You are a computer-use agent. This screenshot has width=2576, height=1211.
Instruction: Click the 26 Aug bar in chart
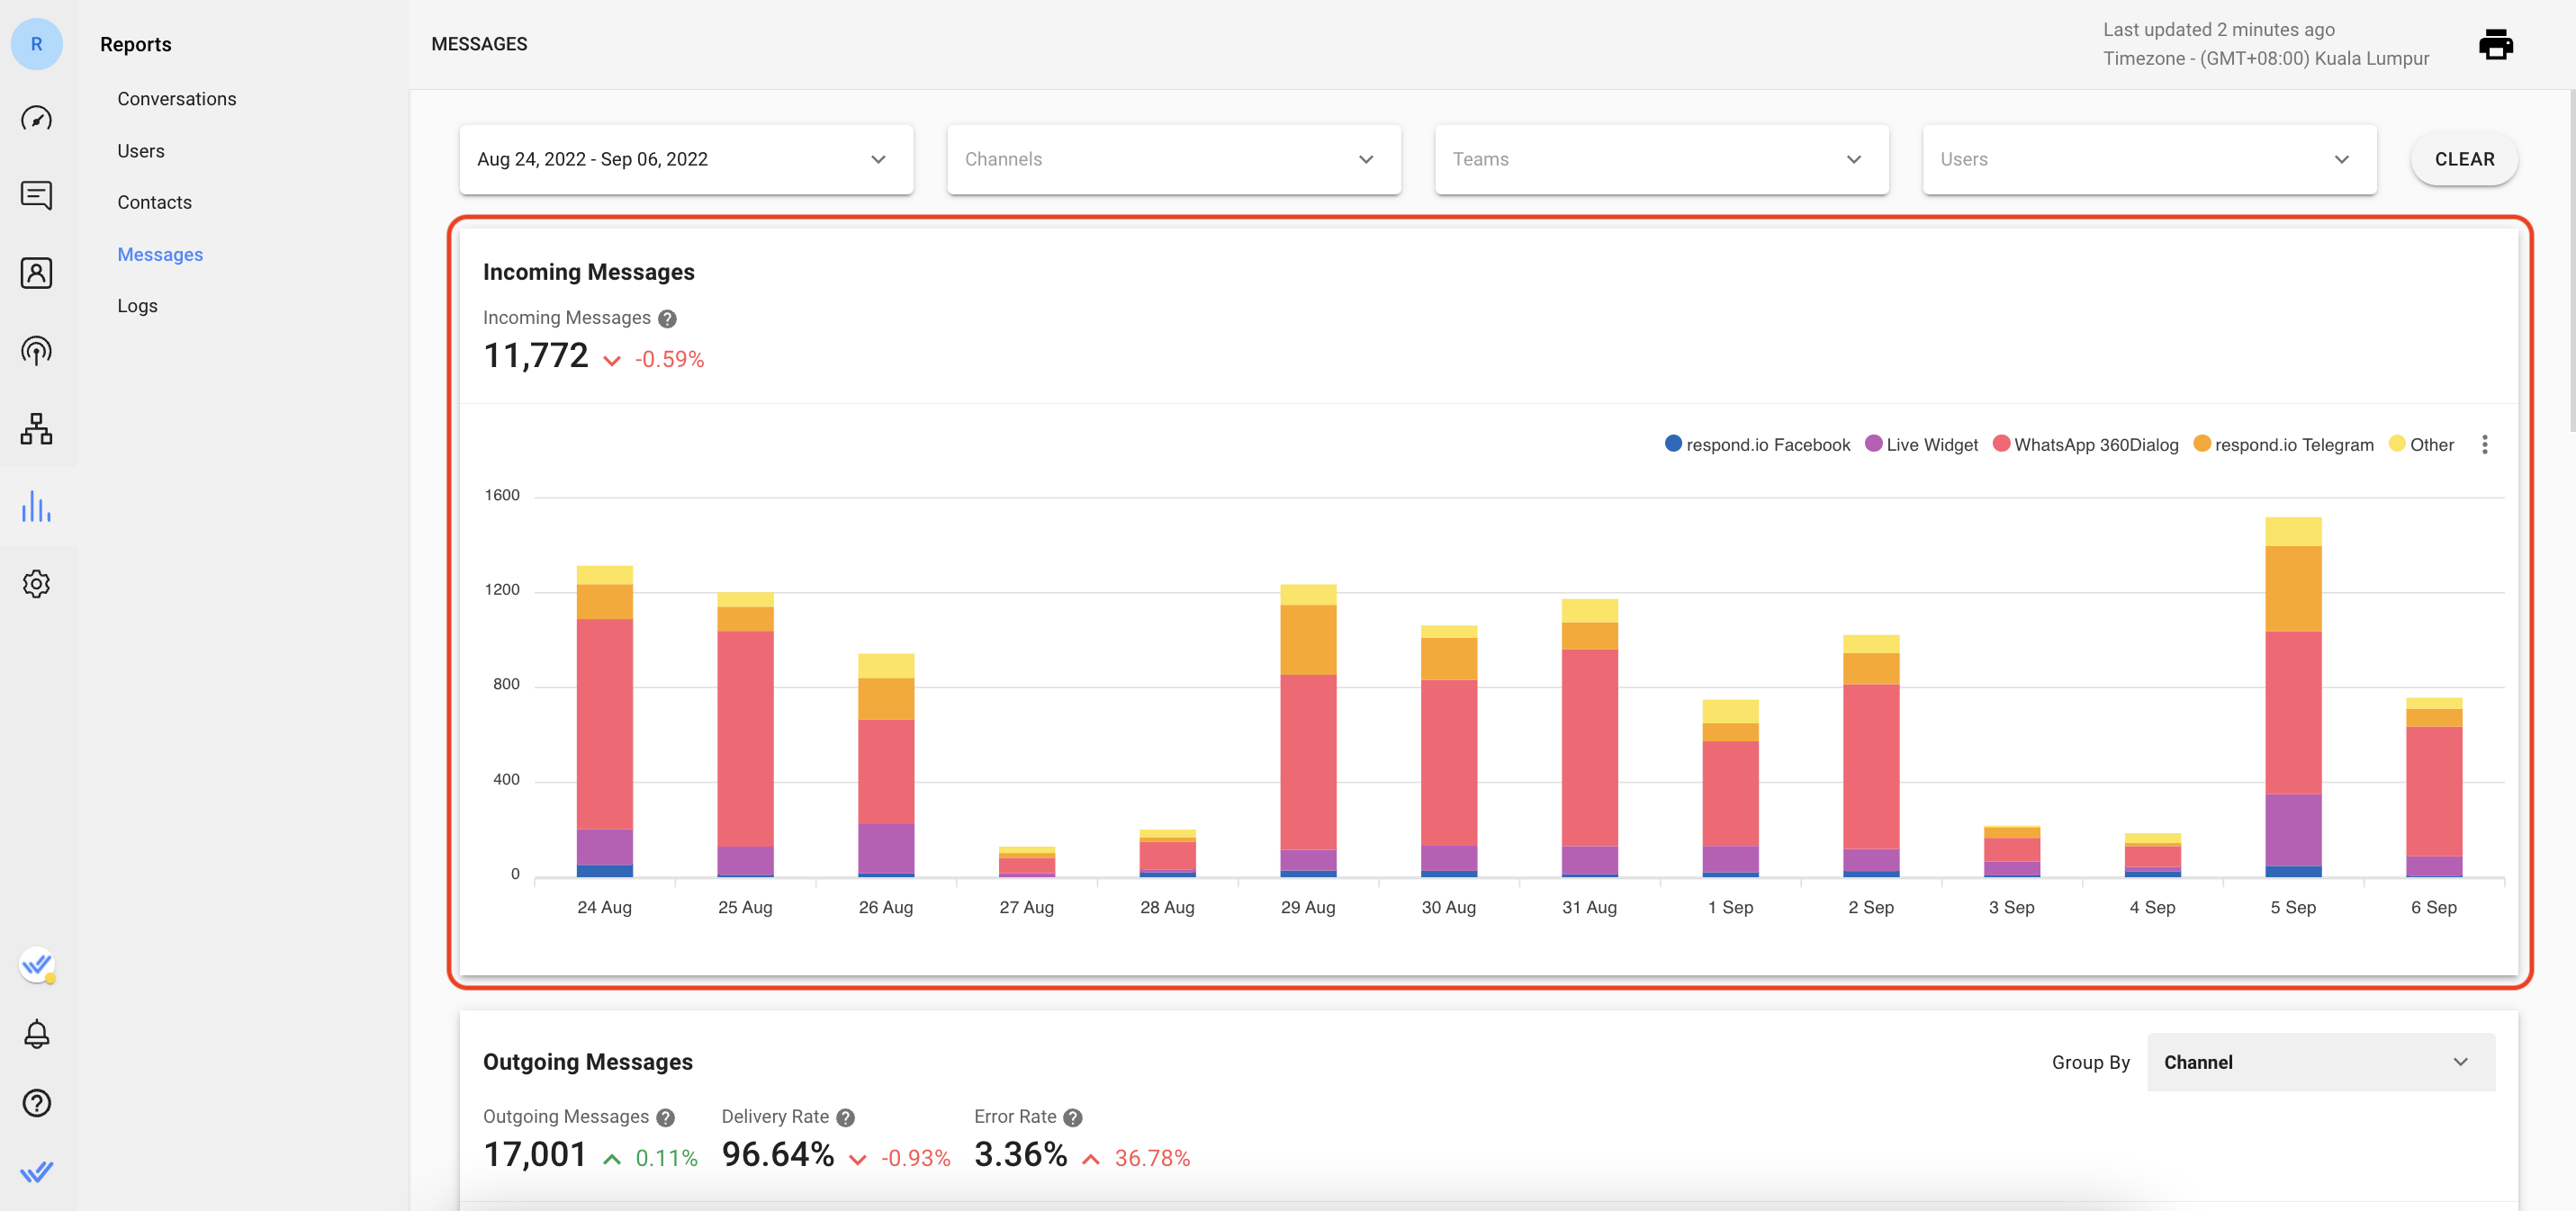click(x=885, y=765)
